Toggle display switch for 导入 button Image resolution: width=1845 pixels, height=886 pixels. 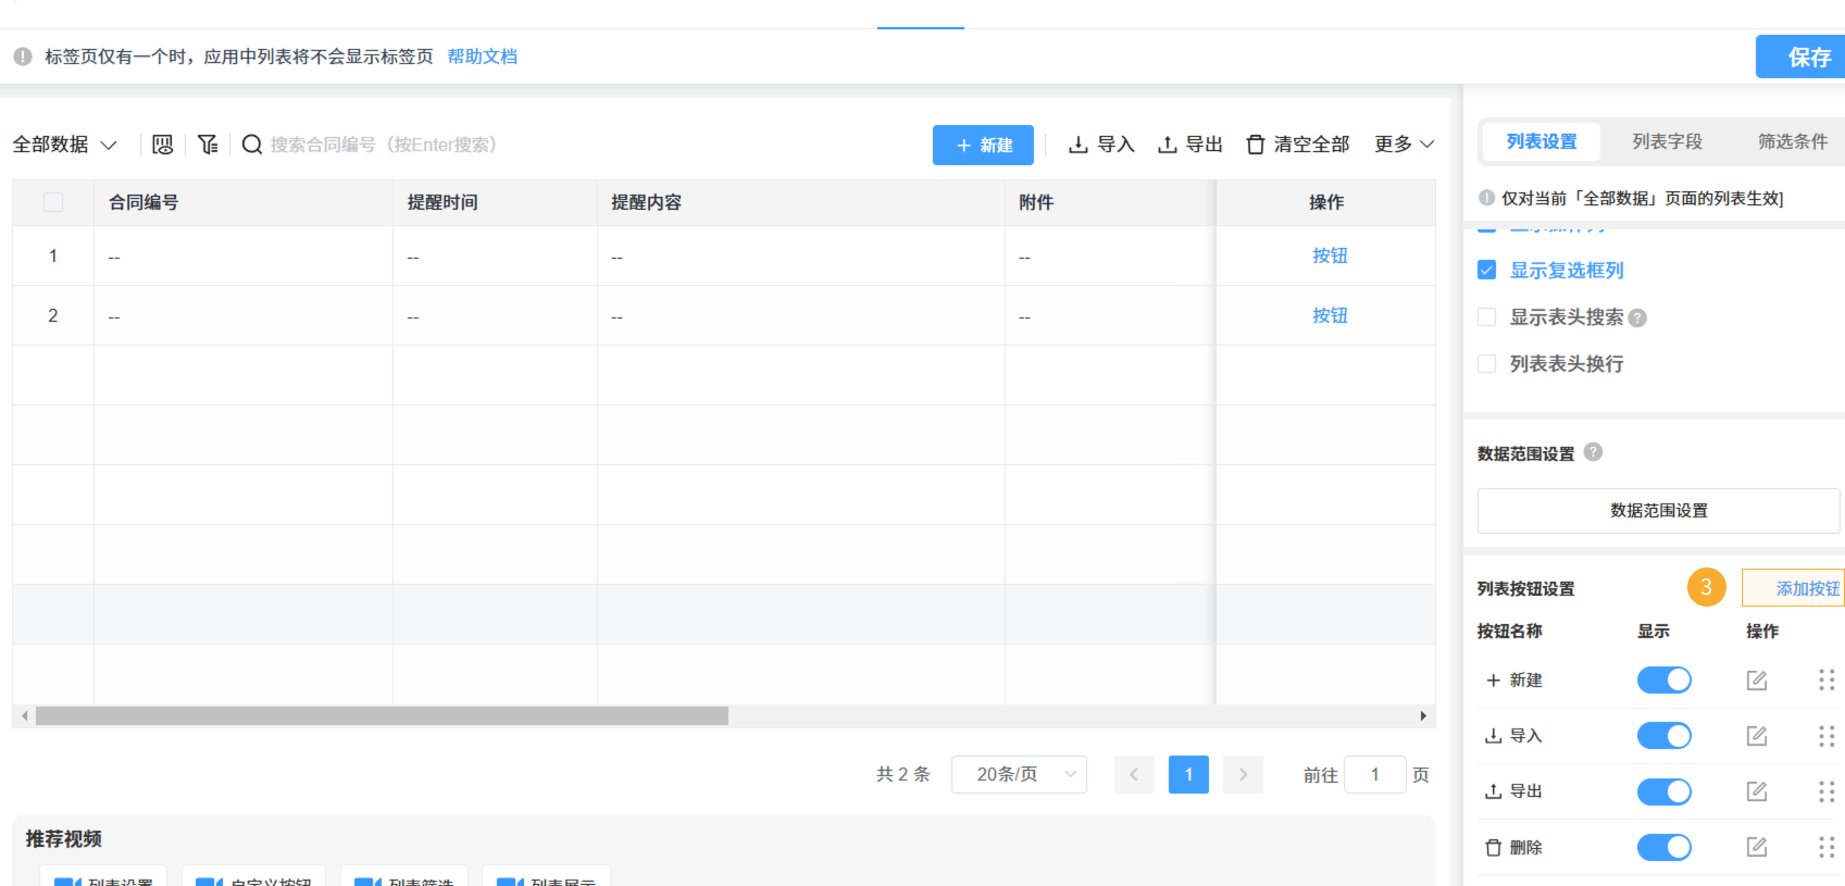pyautogui.click(x=1664, y=736)
